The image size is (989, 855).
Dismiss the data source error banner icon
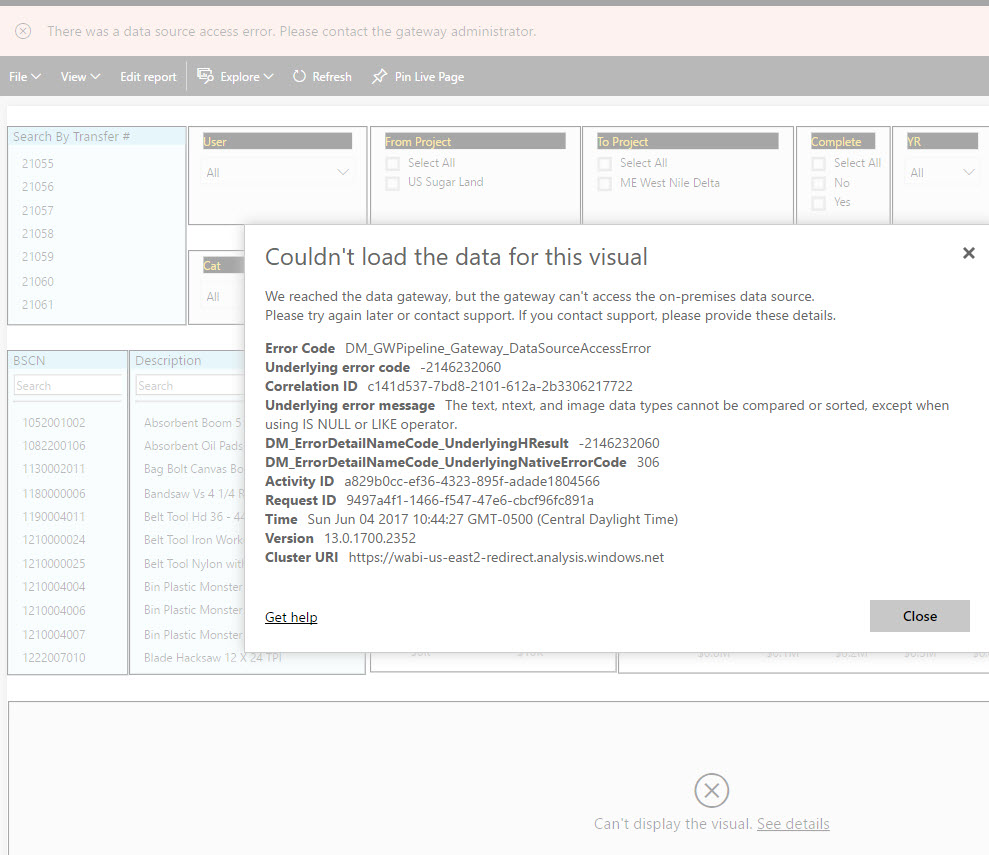(x=23, y=31)
